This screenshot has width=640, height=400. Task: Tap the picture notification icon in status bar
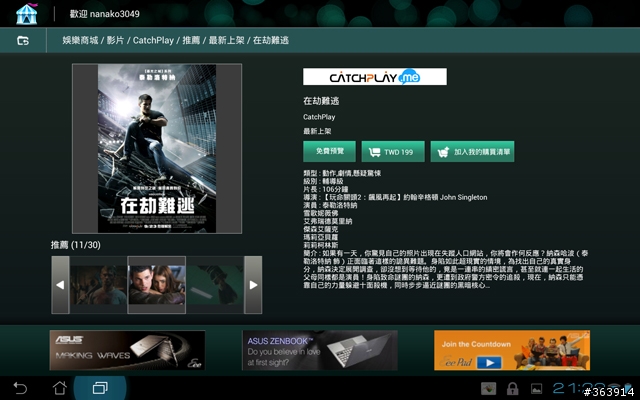536,389
